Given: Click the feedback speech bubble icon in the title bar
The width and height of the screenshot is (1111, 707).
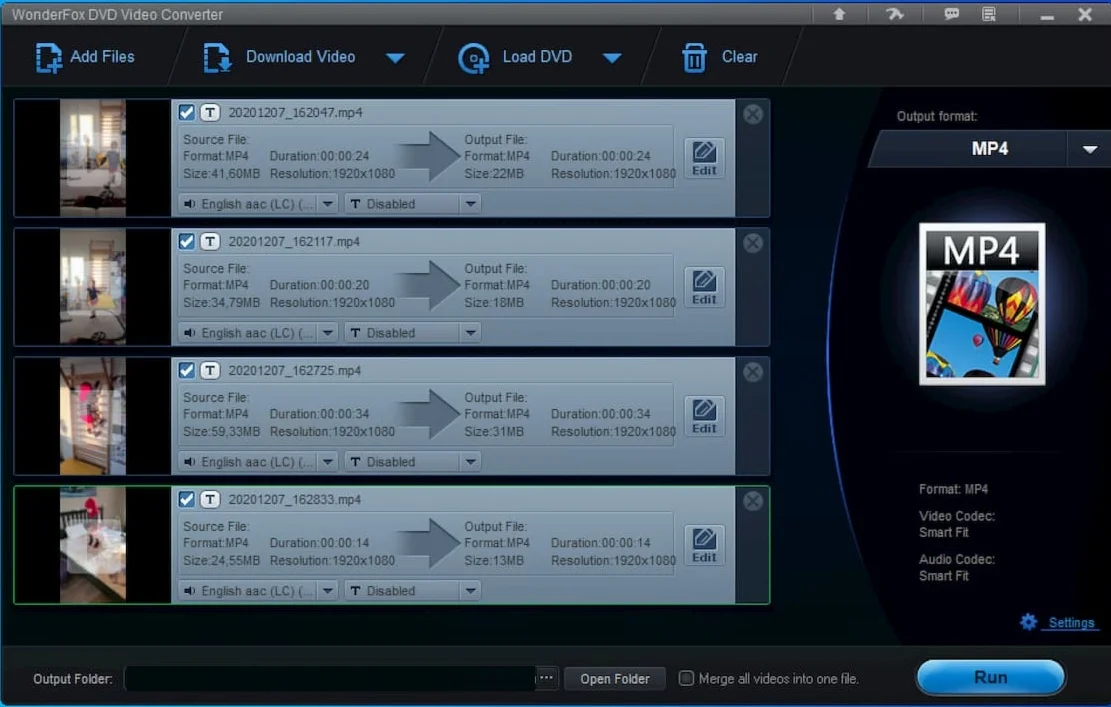Looking at the screenshot, I should pos(951,13).
